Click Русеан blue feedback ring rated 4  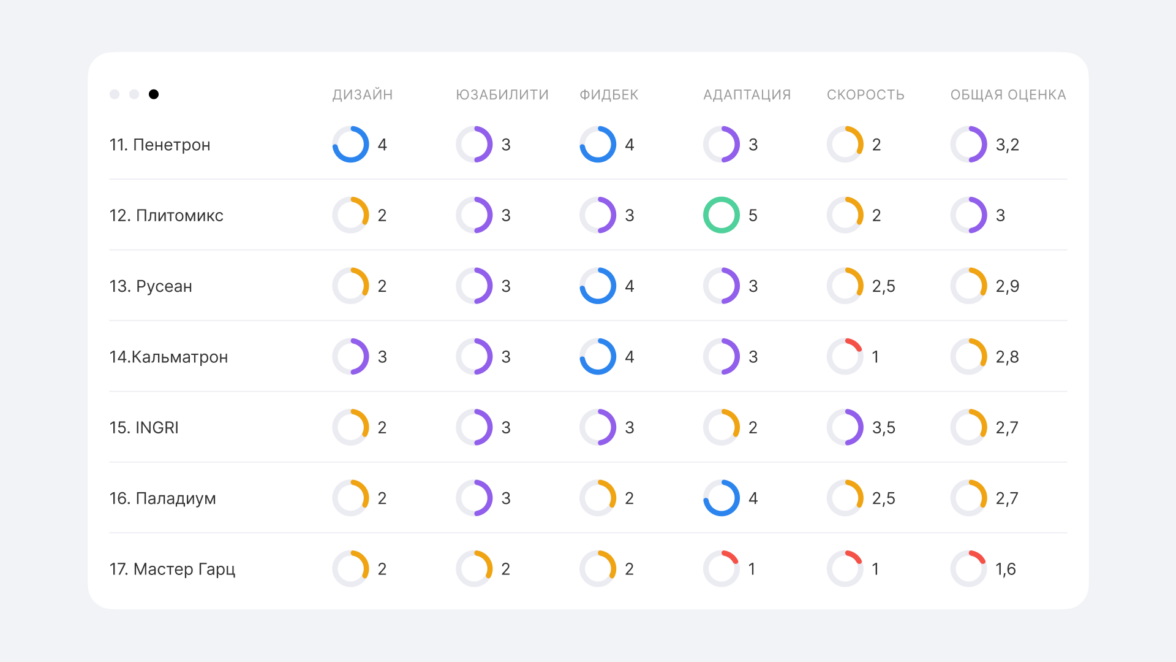tap(598, 286)
